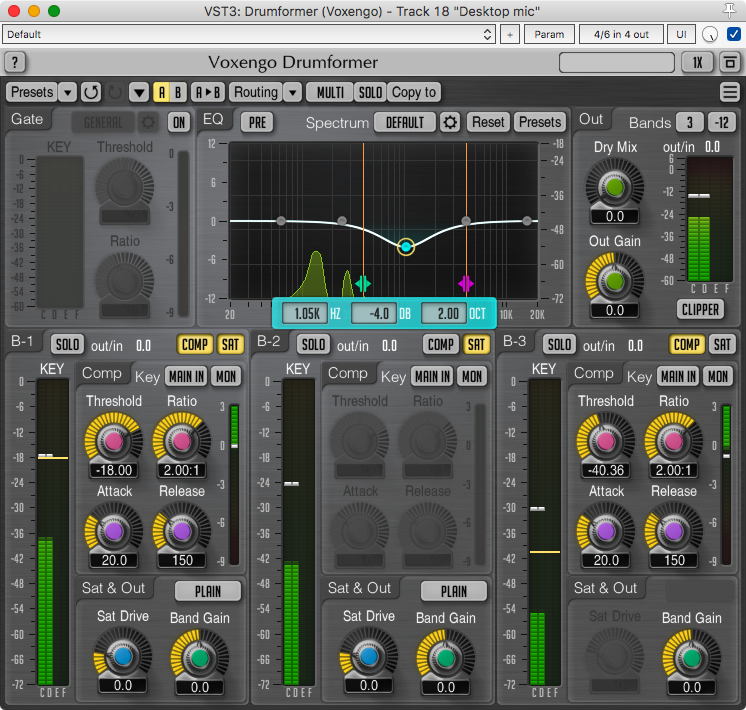
Task: Reset the EQ curve
Action: 488,123
